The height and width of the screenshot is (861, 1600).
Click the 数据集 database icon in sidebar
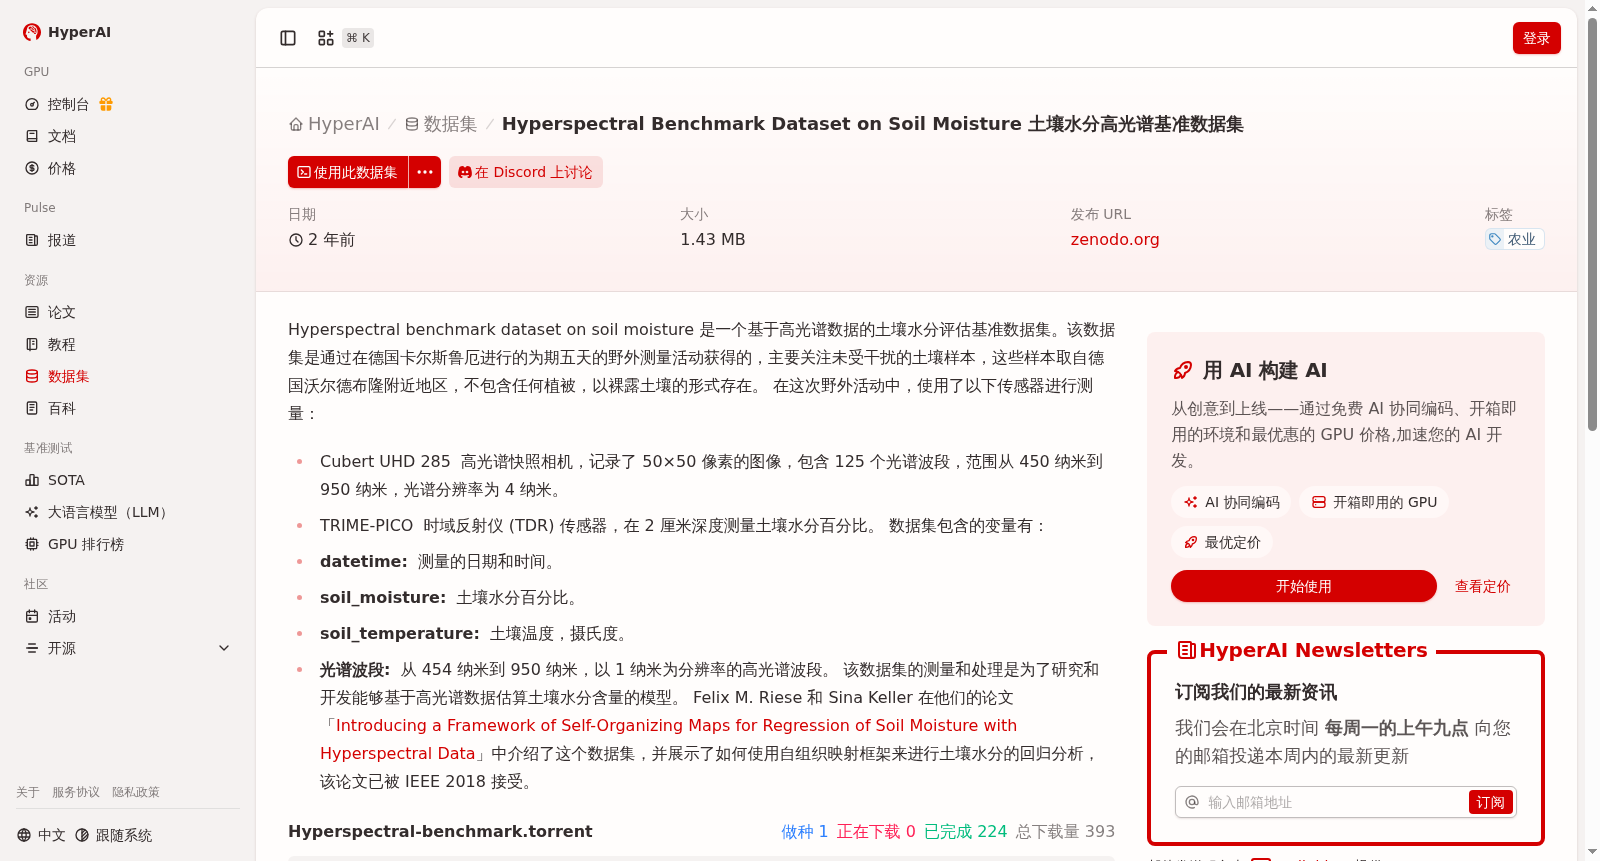tap(32, 376)
